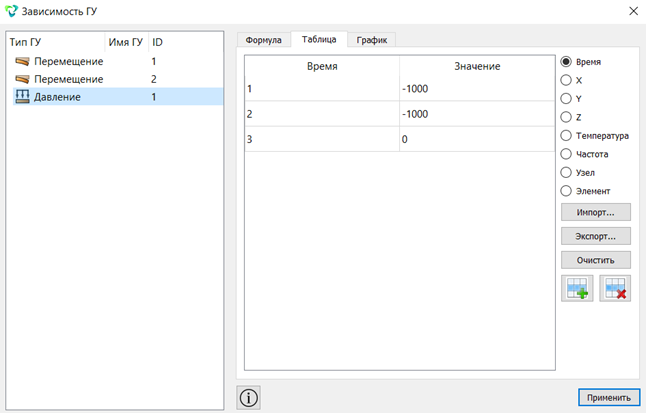This screenshot has height=413, width=646.
Task: Close the Зависимость ГУ dialog
Action: coord(634,11)
